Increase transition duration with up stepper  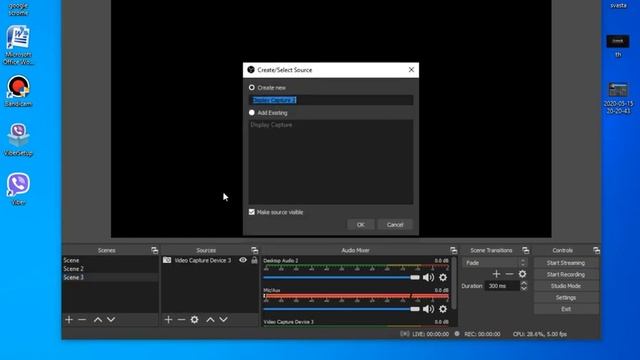(524, 283)
